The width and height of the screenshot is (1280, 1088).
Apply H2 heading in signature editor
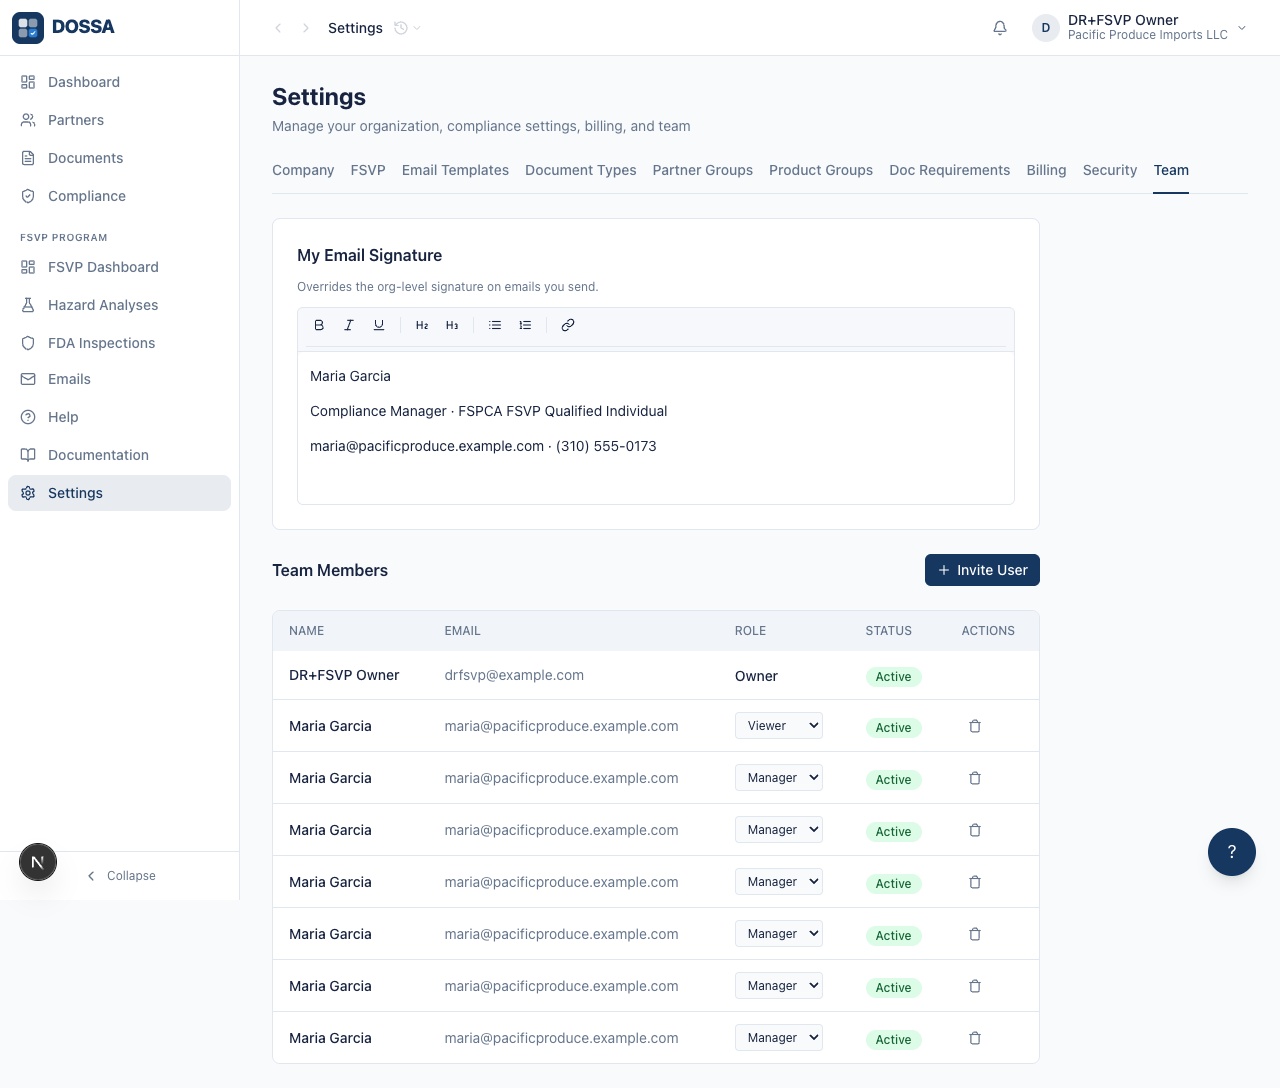pos(422,325)
